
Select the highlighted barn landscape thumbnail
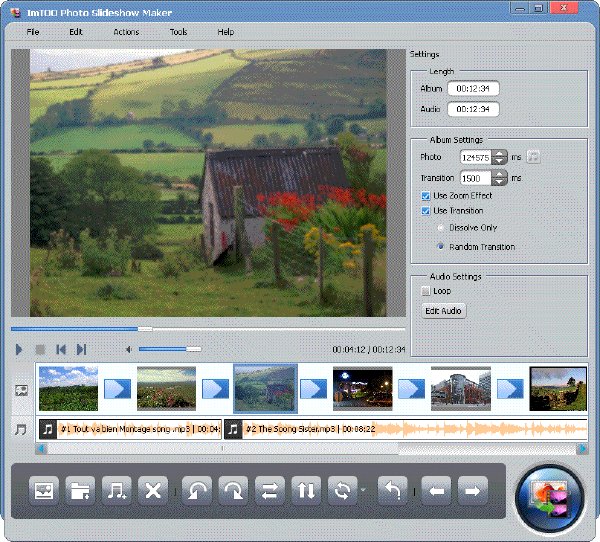click(x=265, y=389)
